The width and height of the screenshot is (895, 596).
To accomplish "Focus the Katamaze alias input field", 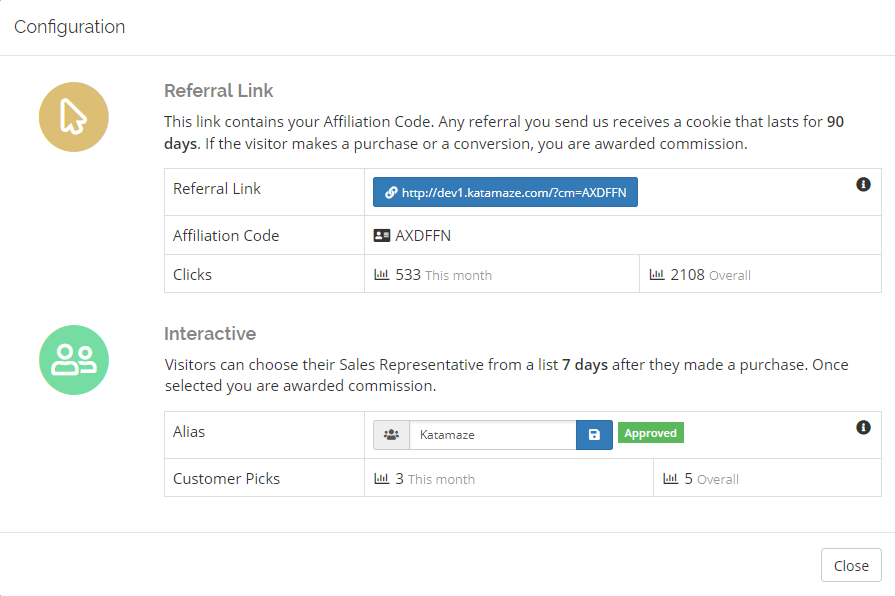I will (x=493, y=435).
